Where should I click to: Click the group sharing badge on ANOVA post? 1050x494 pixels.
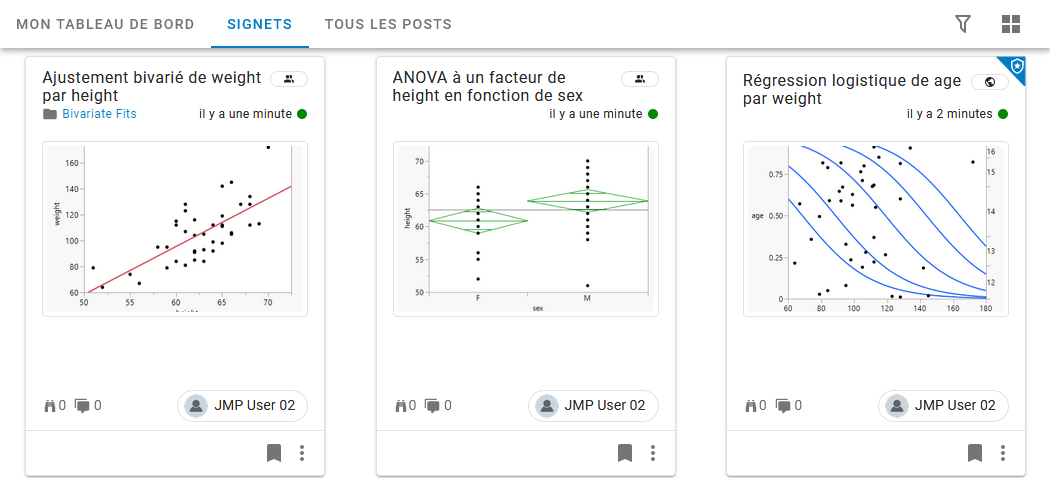(639, 79)
